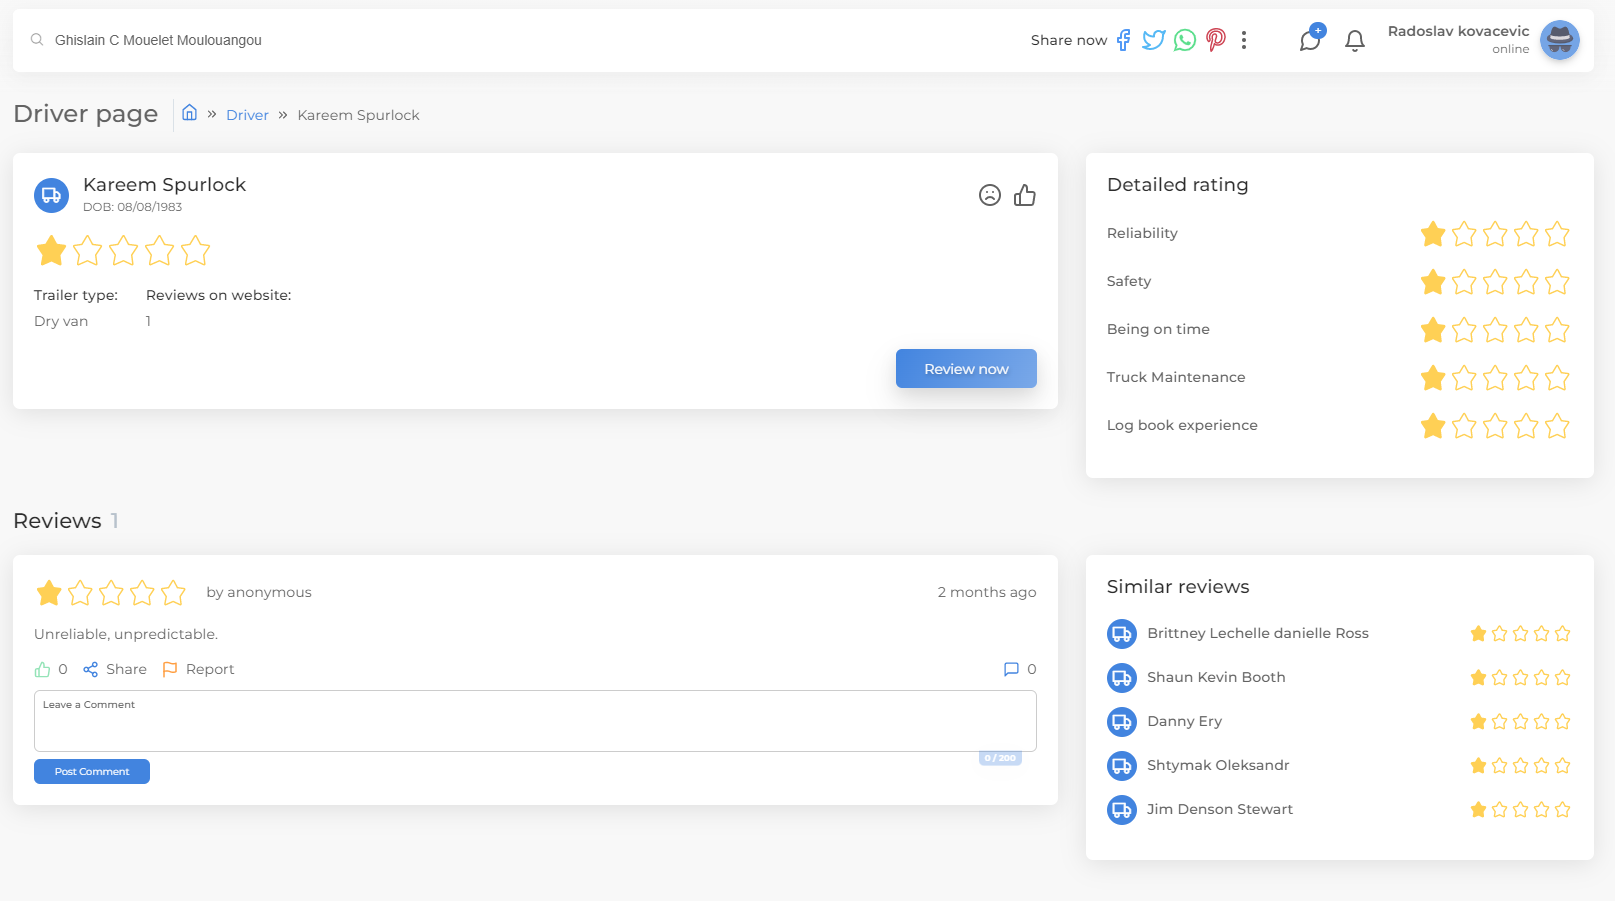The height and width of the screenshot is (901, 1615).
Task: Click the Leave a Comment field
Action: tap(535, 721)
